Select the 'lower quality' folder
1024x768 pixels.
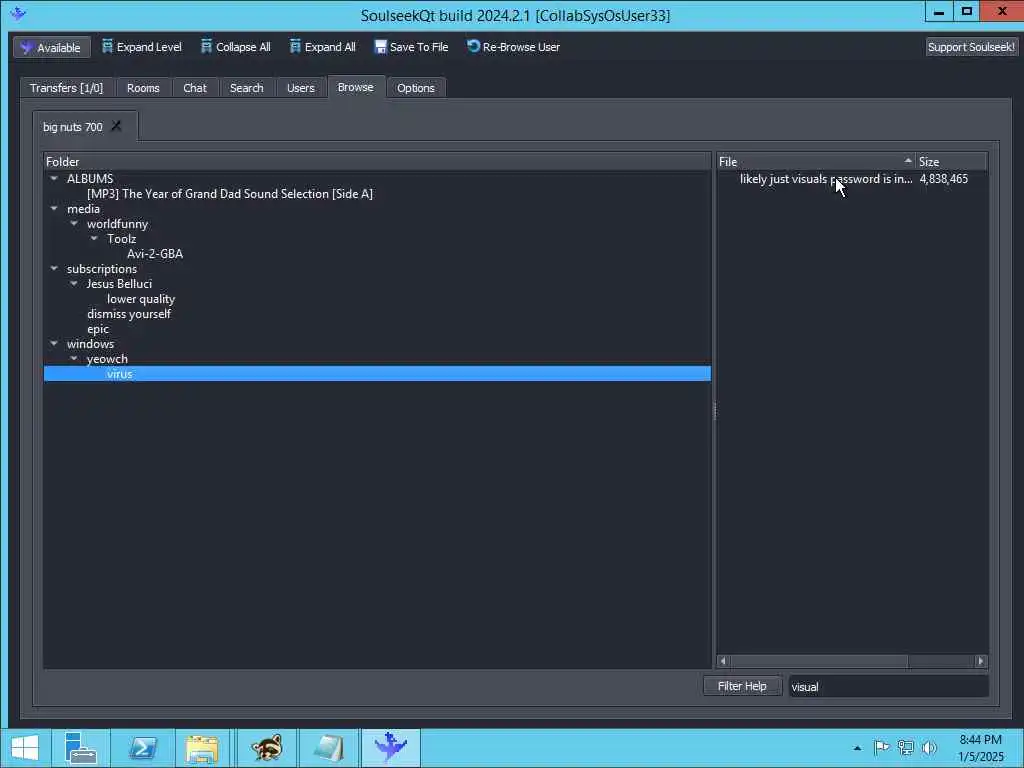pyautogui.click(x=141, y=298)
